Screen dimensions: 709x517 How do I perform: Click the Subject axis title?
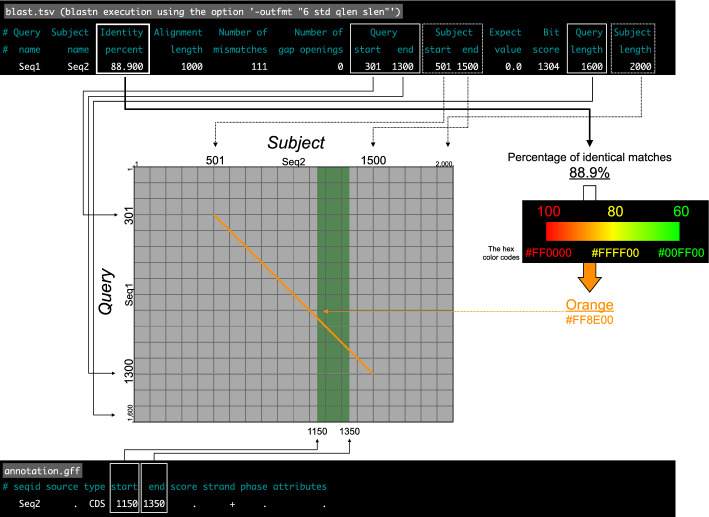(294, 143)
